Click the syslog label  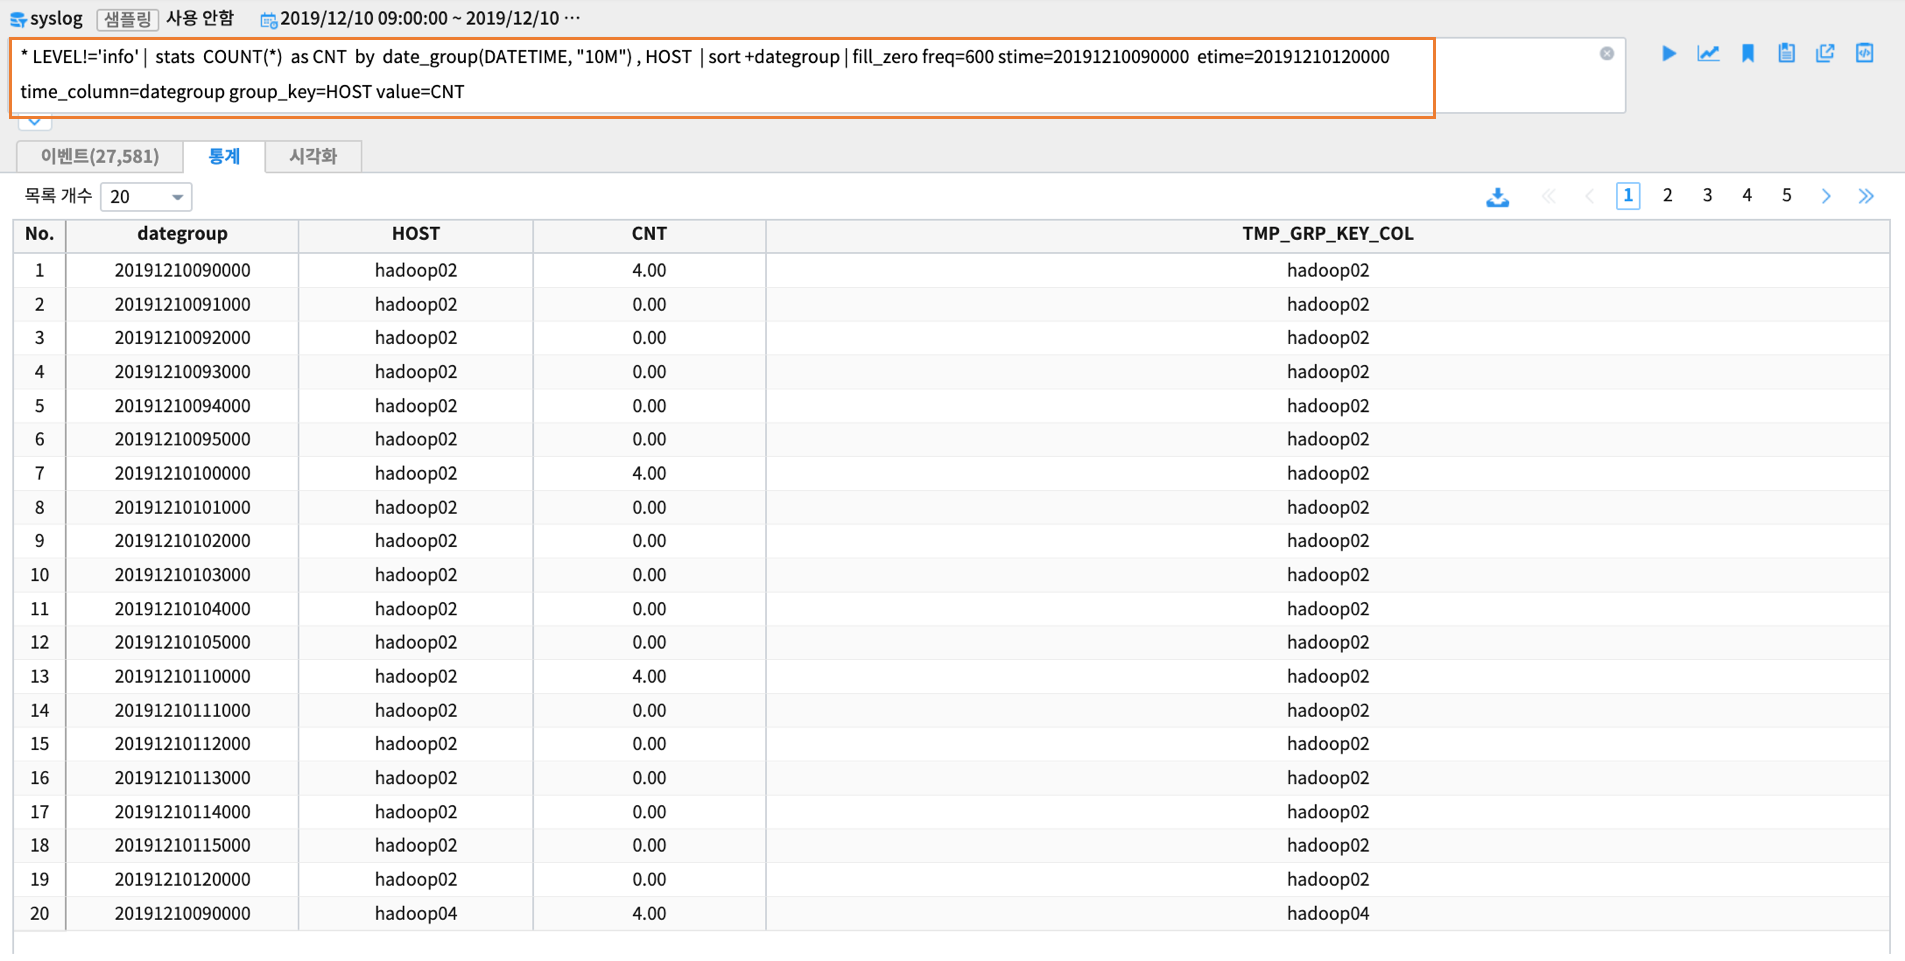point(56,19)
